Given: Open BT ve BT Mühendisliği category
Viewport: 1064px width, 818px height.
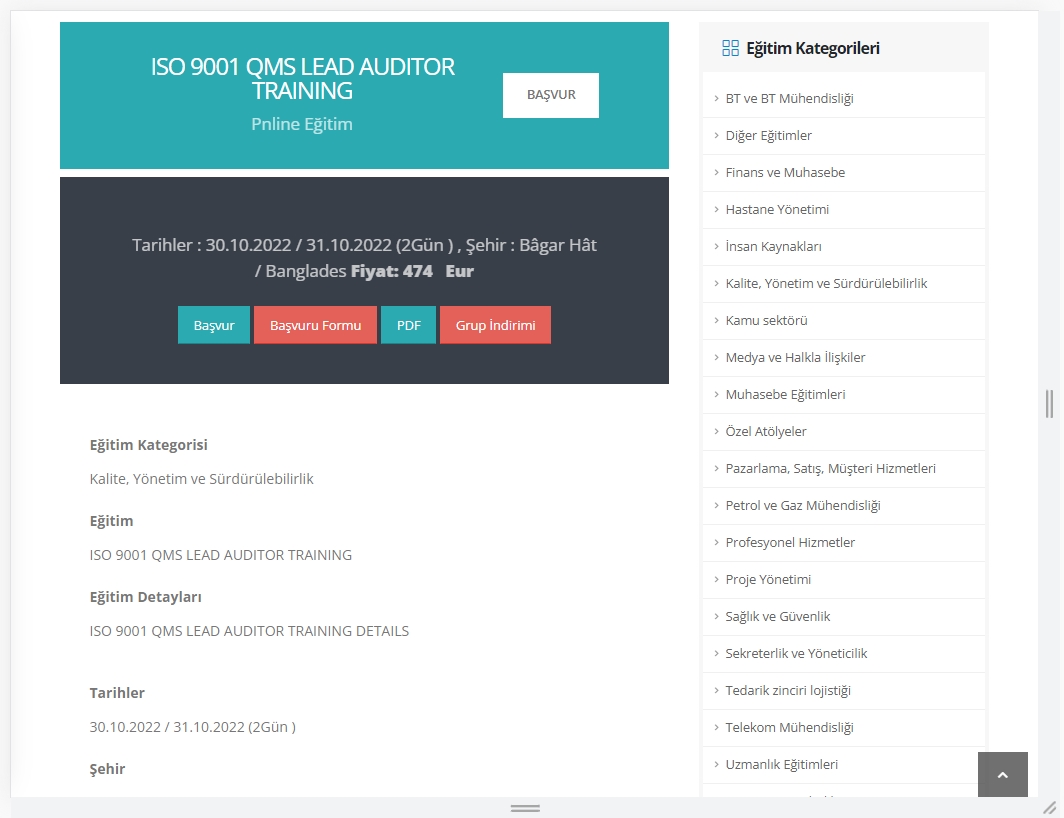Looking at the screenshot, I should pos(789,98).
